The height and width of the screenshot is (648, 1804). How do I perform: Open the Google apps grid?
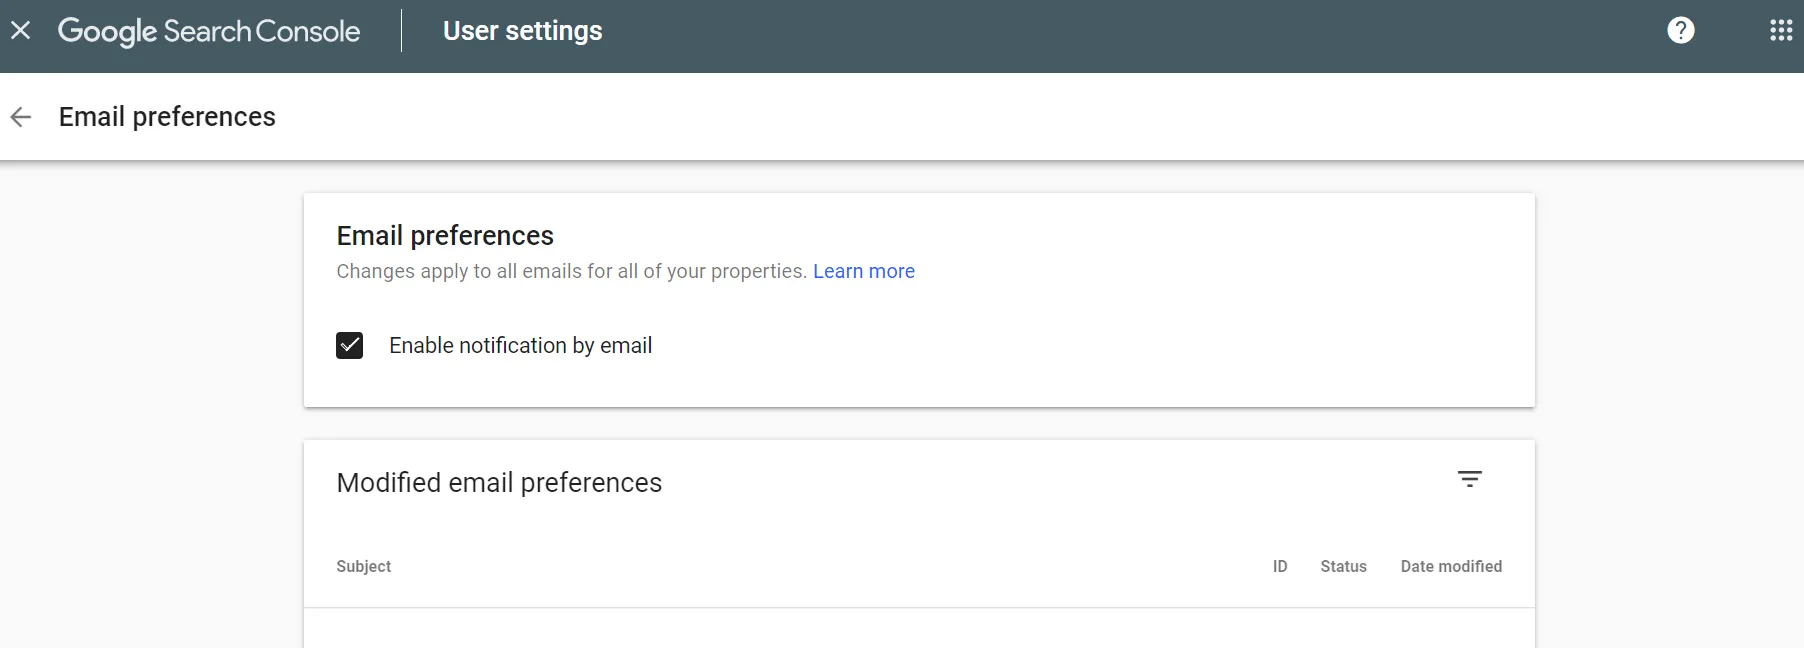pos(1781,31)
